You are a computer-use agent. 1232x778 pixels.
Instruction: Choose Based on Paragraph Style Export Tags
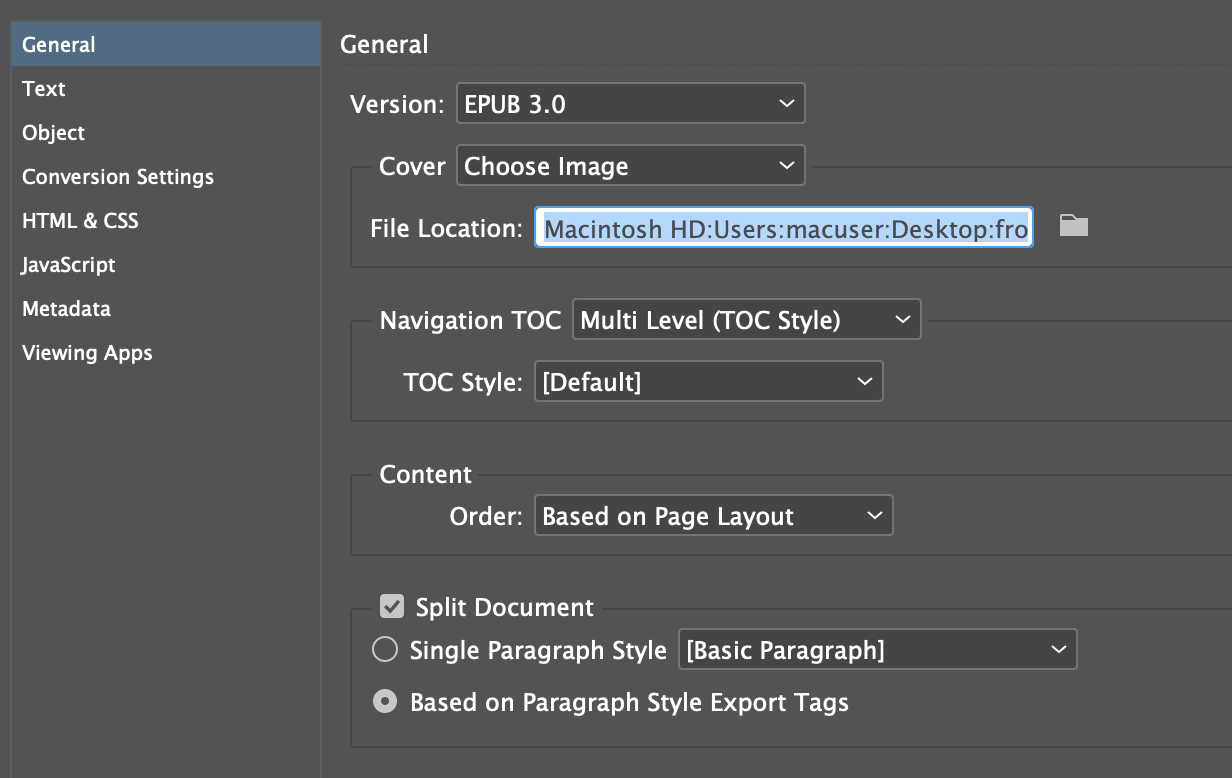click(385, 702)
